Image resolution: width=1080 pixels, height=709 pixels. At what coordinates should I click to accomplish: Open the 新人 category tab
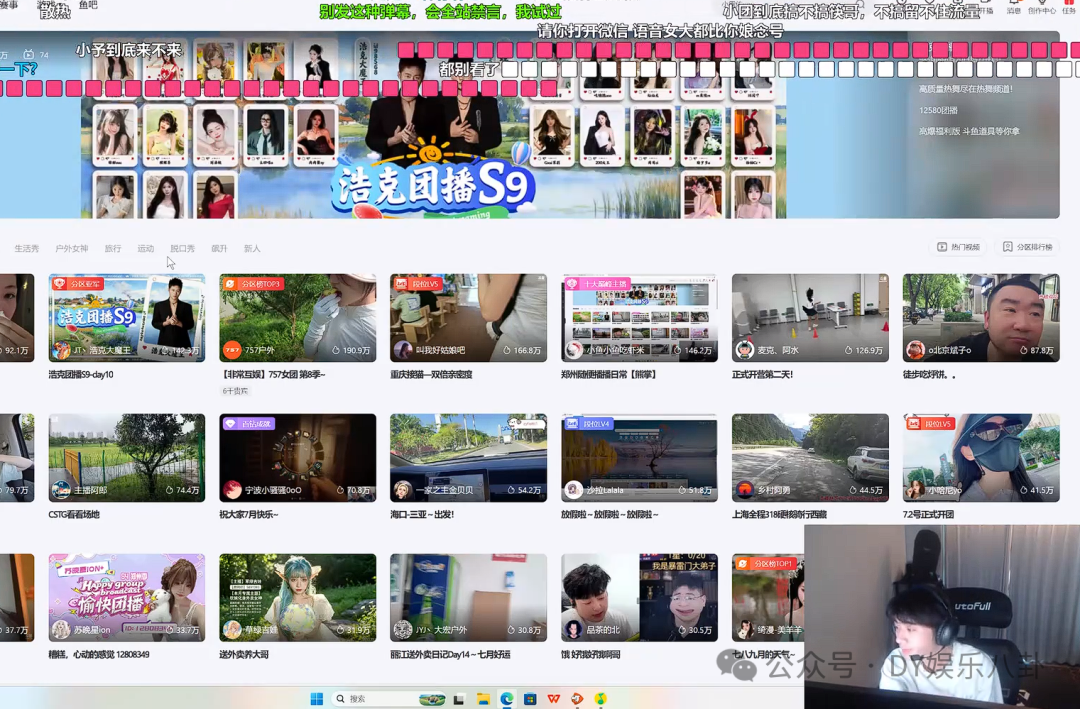pos(252,249)
